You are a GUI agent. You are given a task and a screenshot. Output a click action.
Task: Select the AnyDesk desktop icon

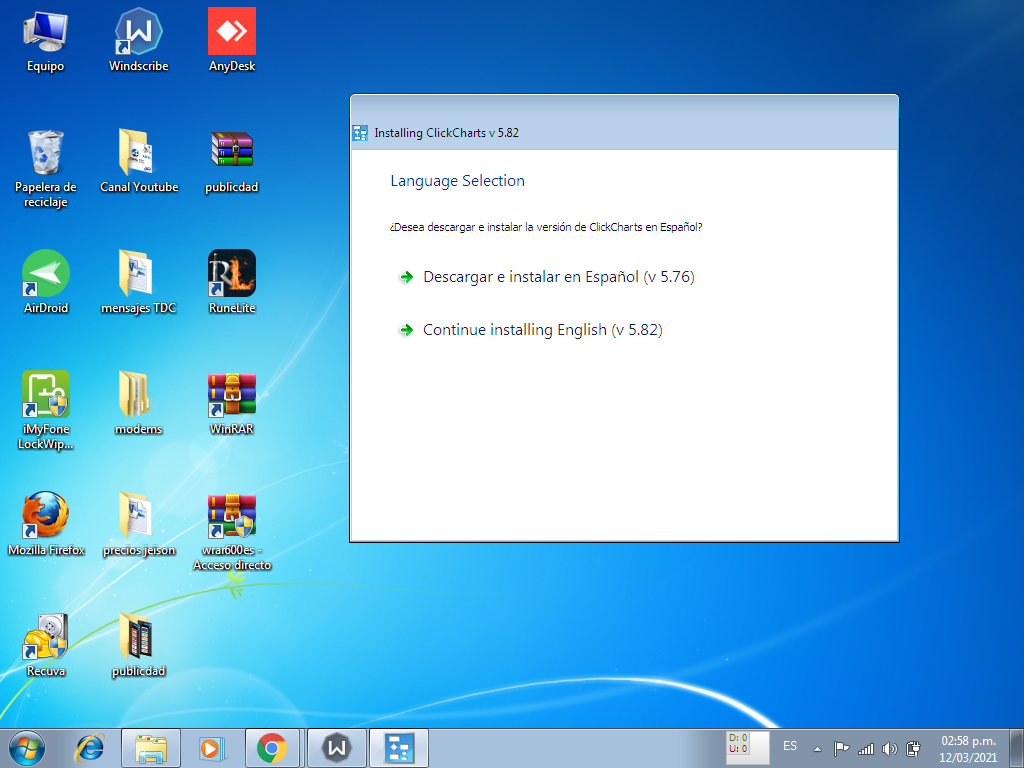pyautogui.click(x=232, y=40)
